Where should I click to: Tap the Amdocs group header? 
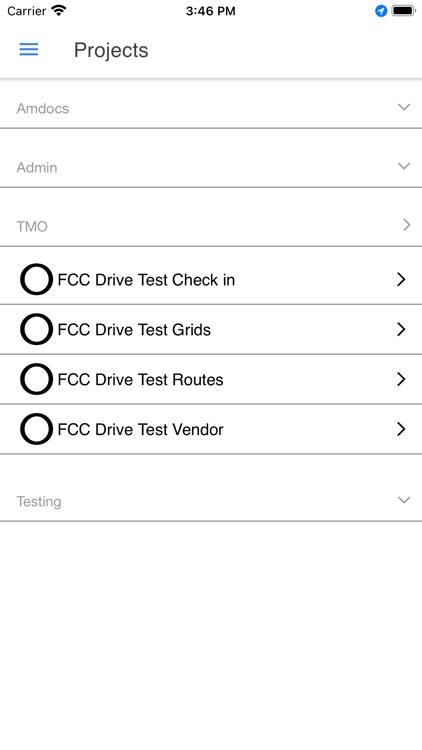(x=211, y=108)
